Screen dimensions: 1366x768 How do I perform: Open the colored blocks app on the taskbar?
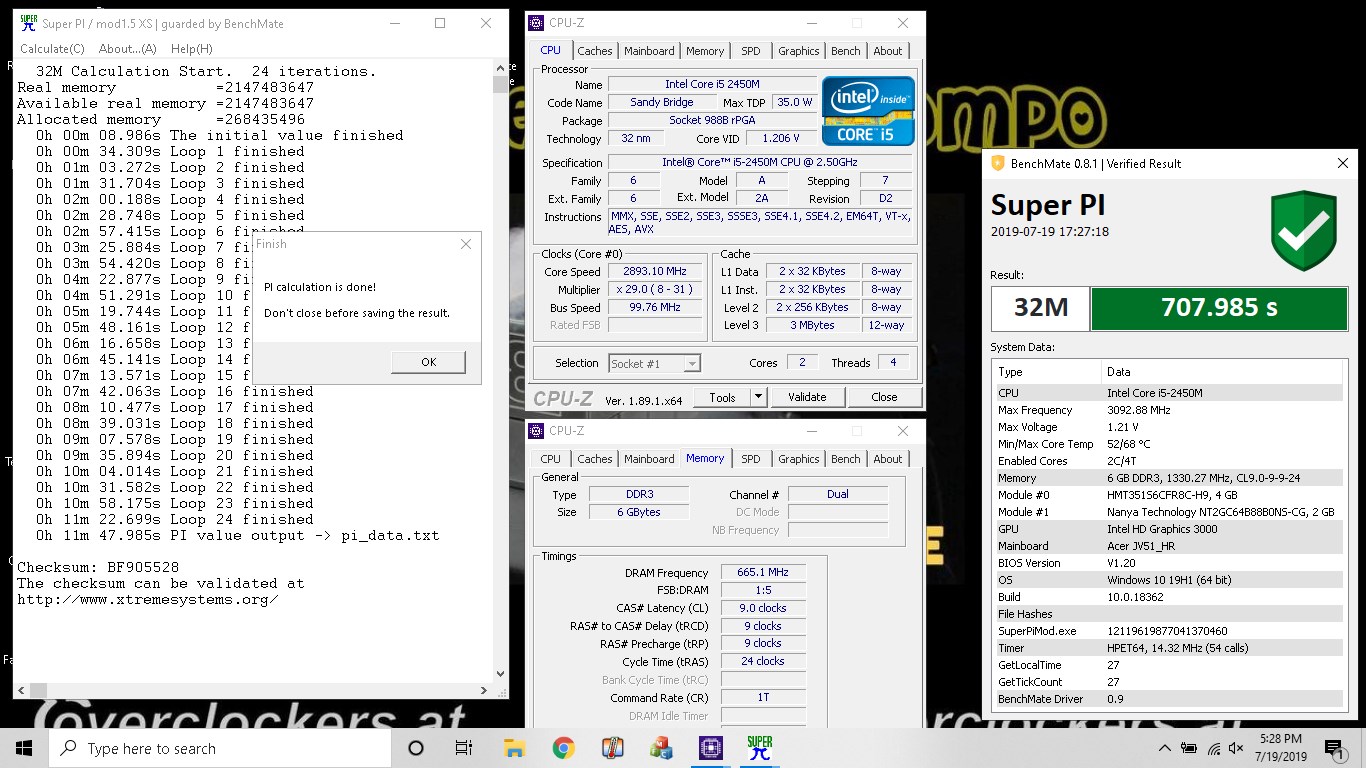point(661,748)
